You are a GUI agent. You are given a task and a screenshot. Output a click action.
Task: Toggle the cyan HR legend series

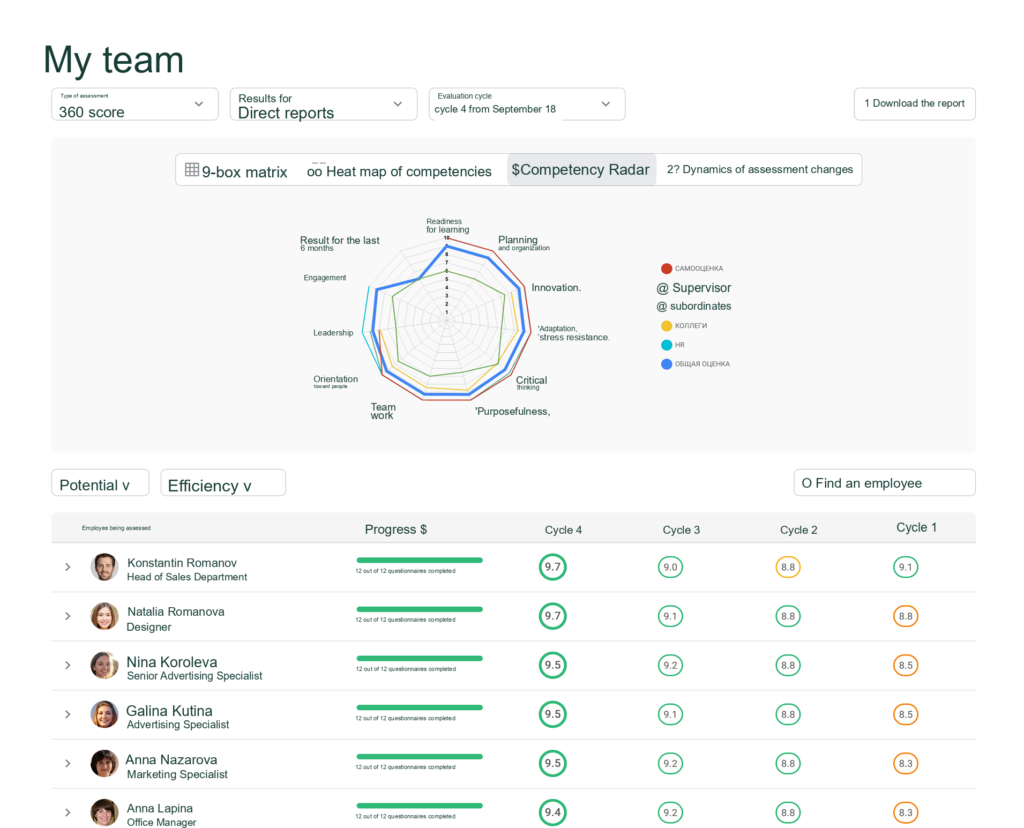673,345
